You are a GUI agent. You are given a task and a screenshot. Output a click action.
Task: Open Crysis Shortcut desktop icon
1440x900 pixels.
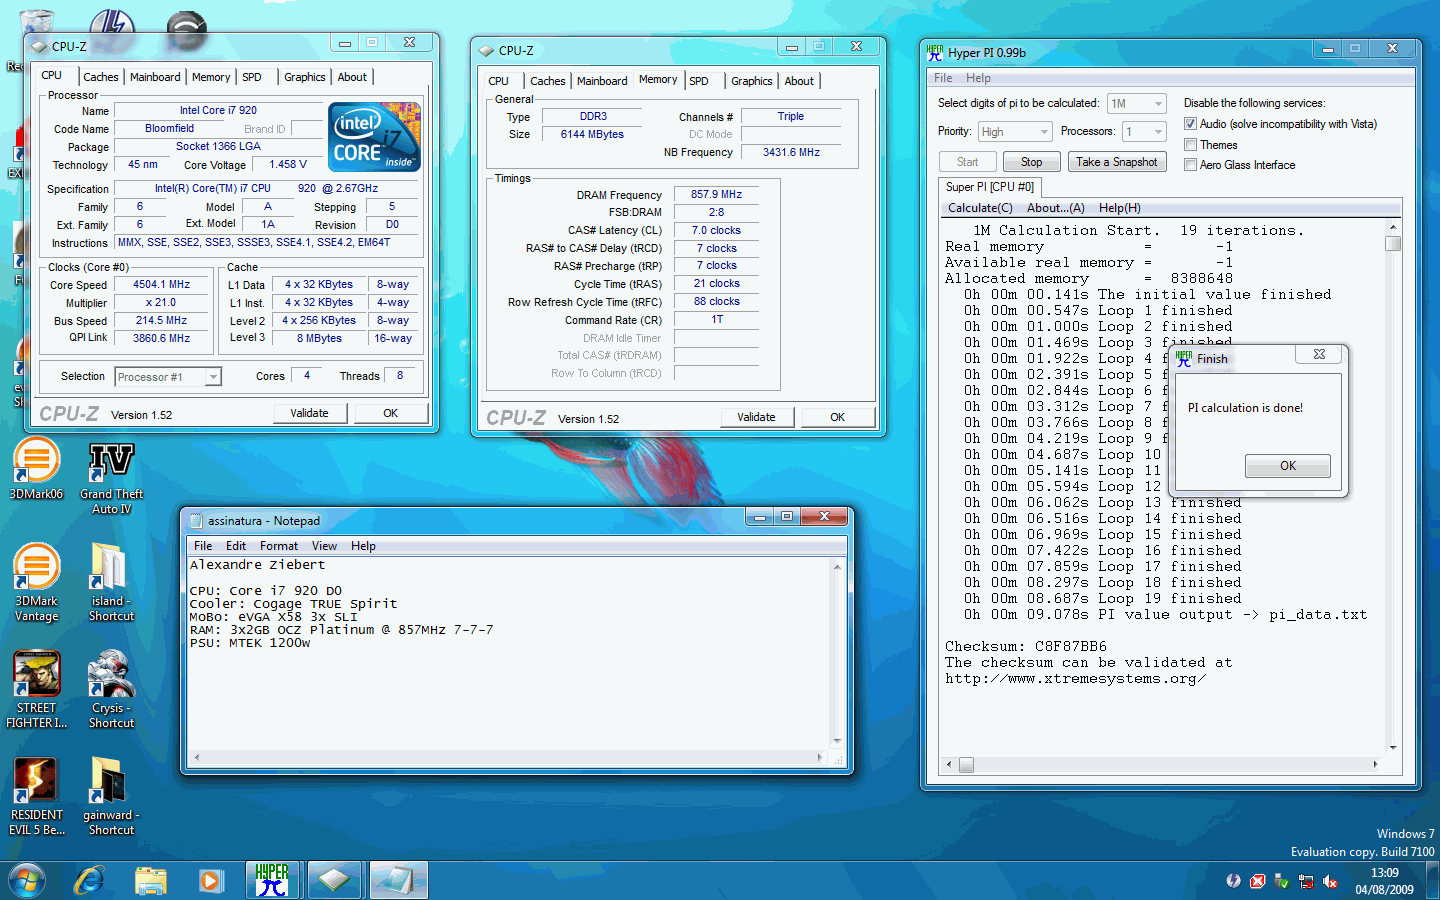111,689
